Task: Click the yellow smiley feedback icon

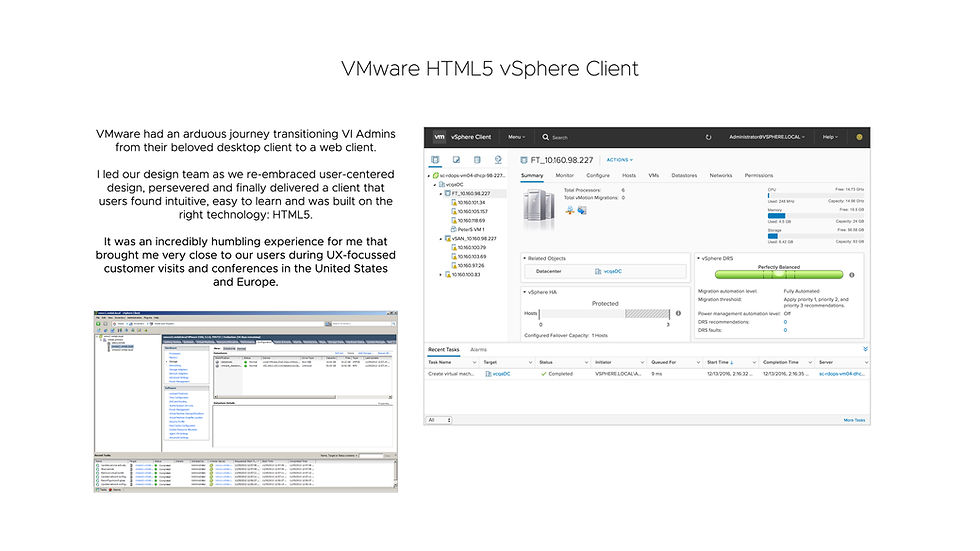Action: 859,137
